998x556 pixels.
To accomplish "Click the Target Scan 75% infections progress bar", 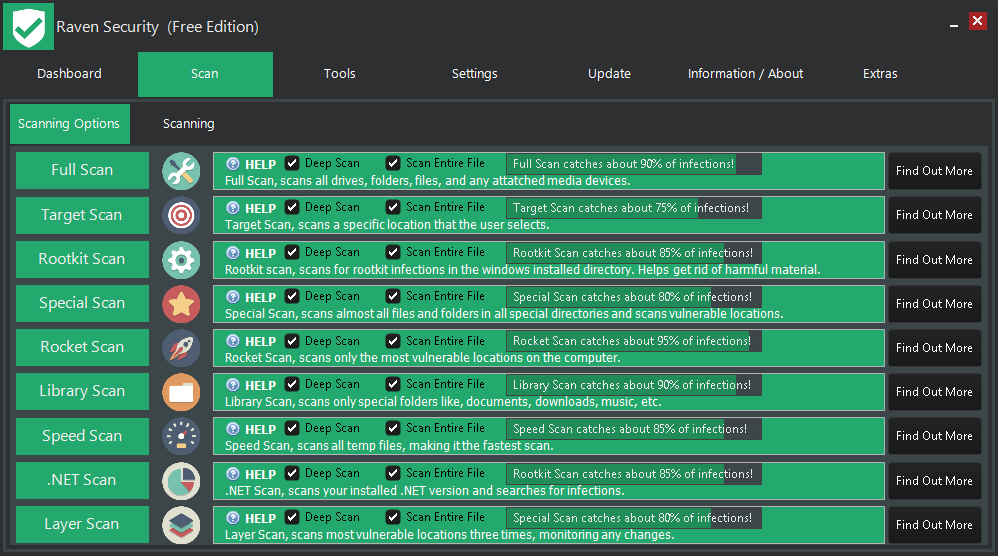I will pos(633,208).
